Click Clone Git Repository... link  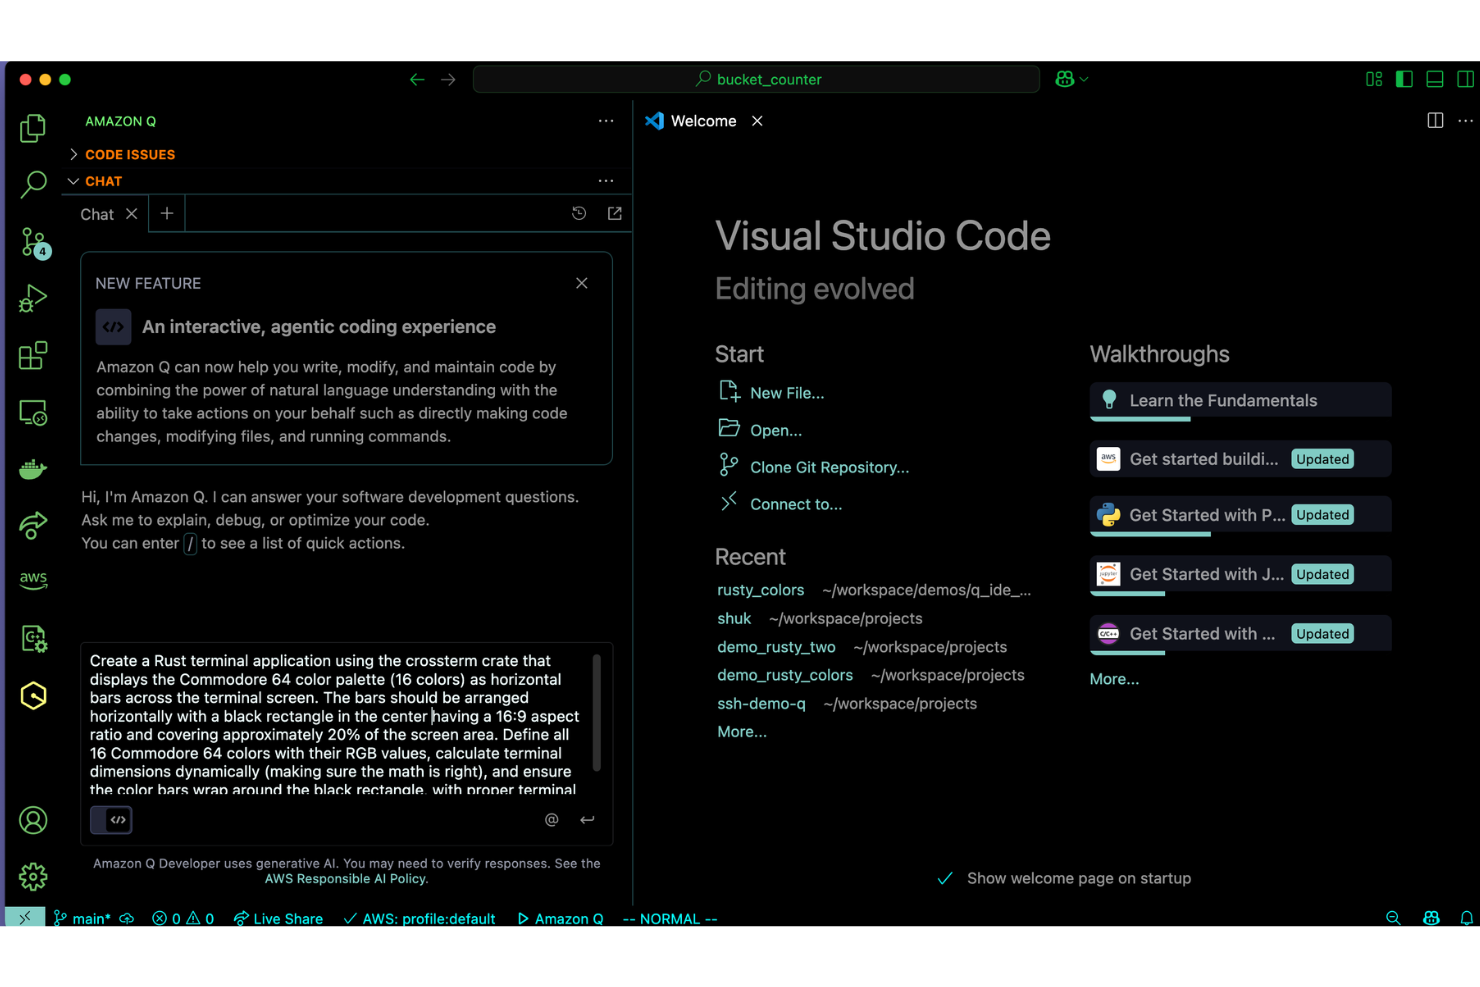click(x=829, y=467)
